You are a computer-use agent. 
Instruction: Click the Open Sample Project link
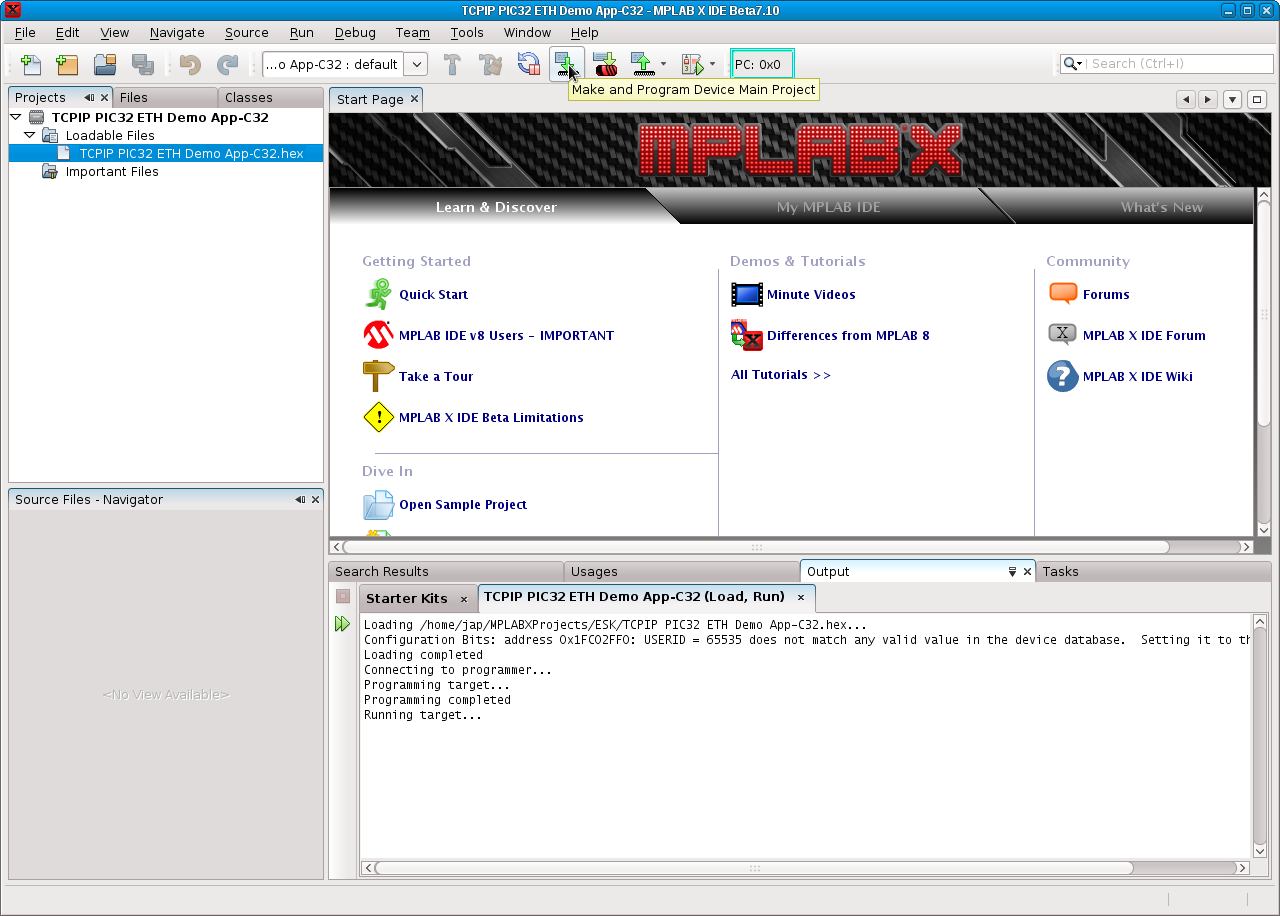click(463, 505)
